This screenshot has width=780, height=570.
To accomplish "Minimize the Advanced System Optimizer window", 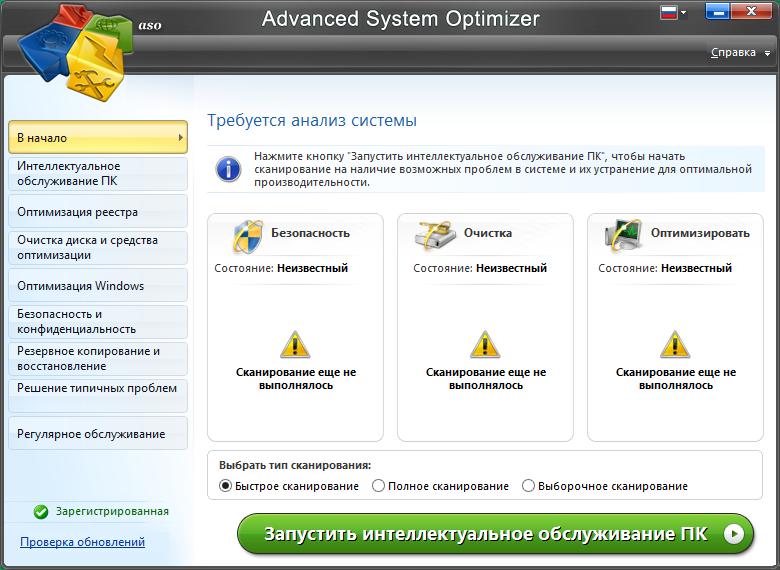I will tap(717, 11).
